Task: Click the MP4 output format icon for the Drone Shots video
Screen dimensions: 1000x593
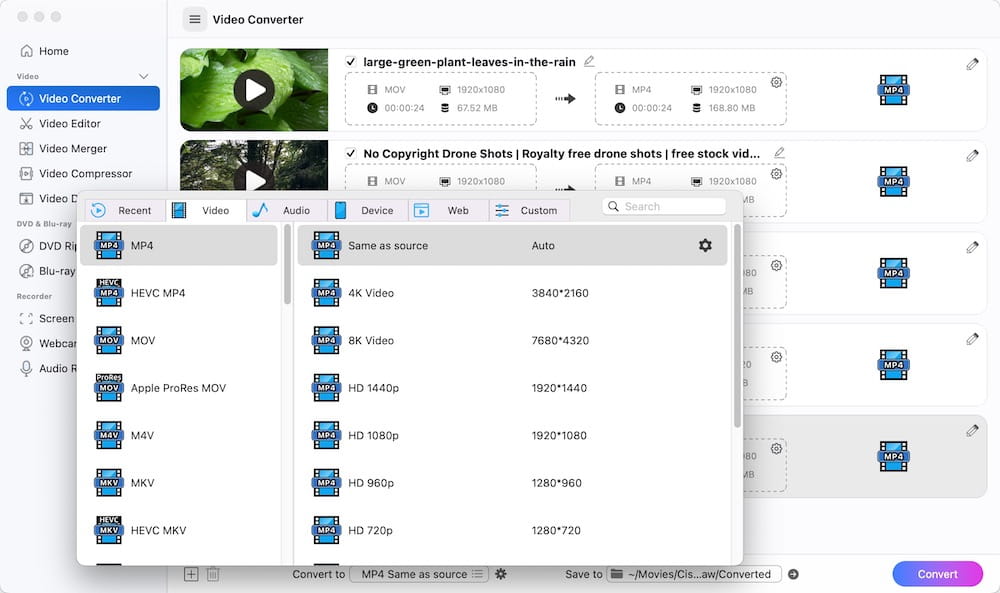Action: coord(893,182)
